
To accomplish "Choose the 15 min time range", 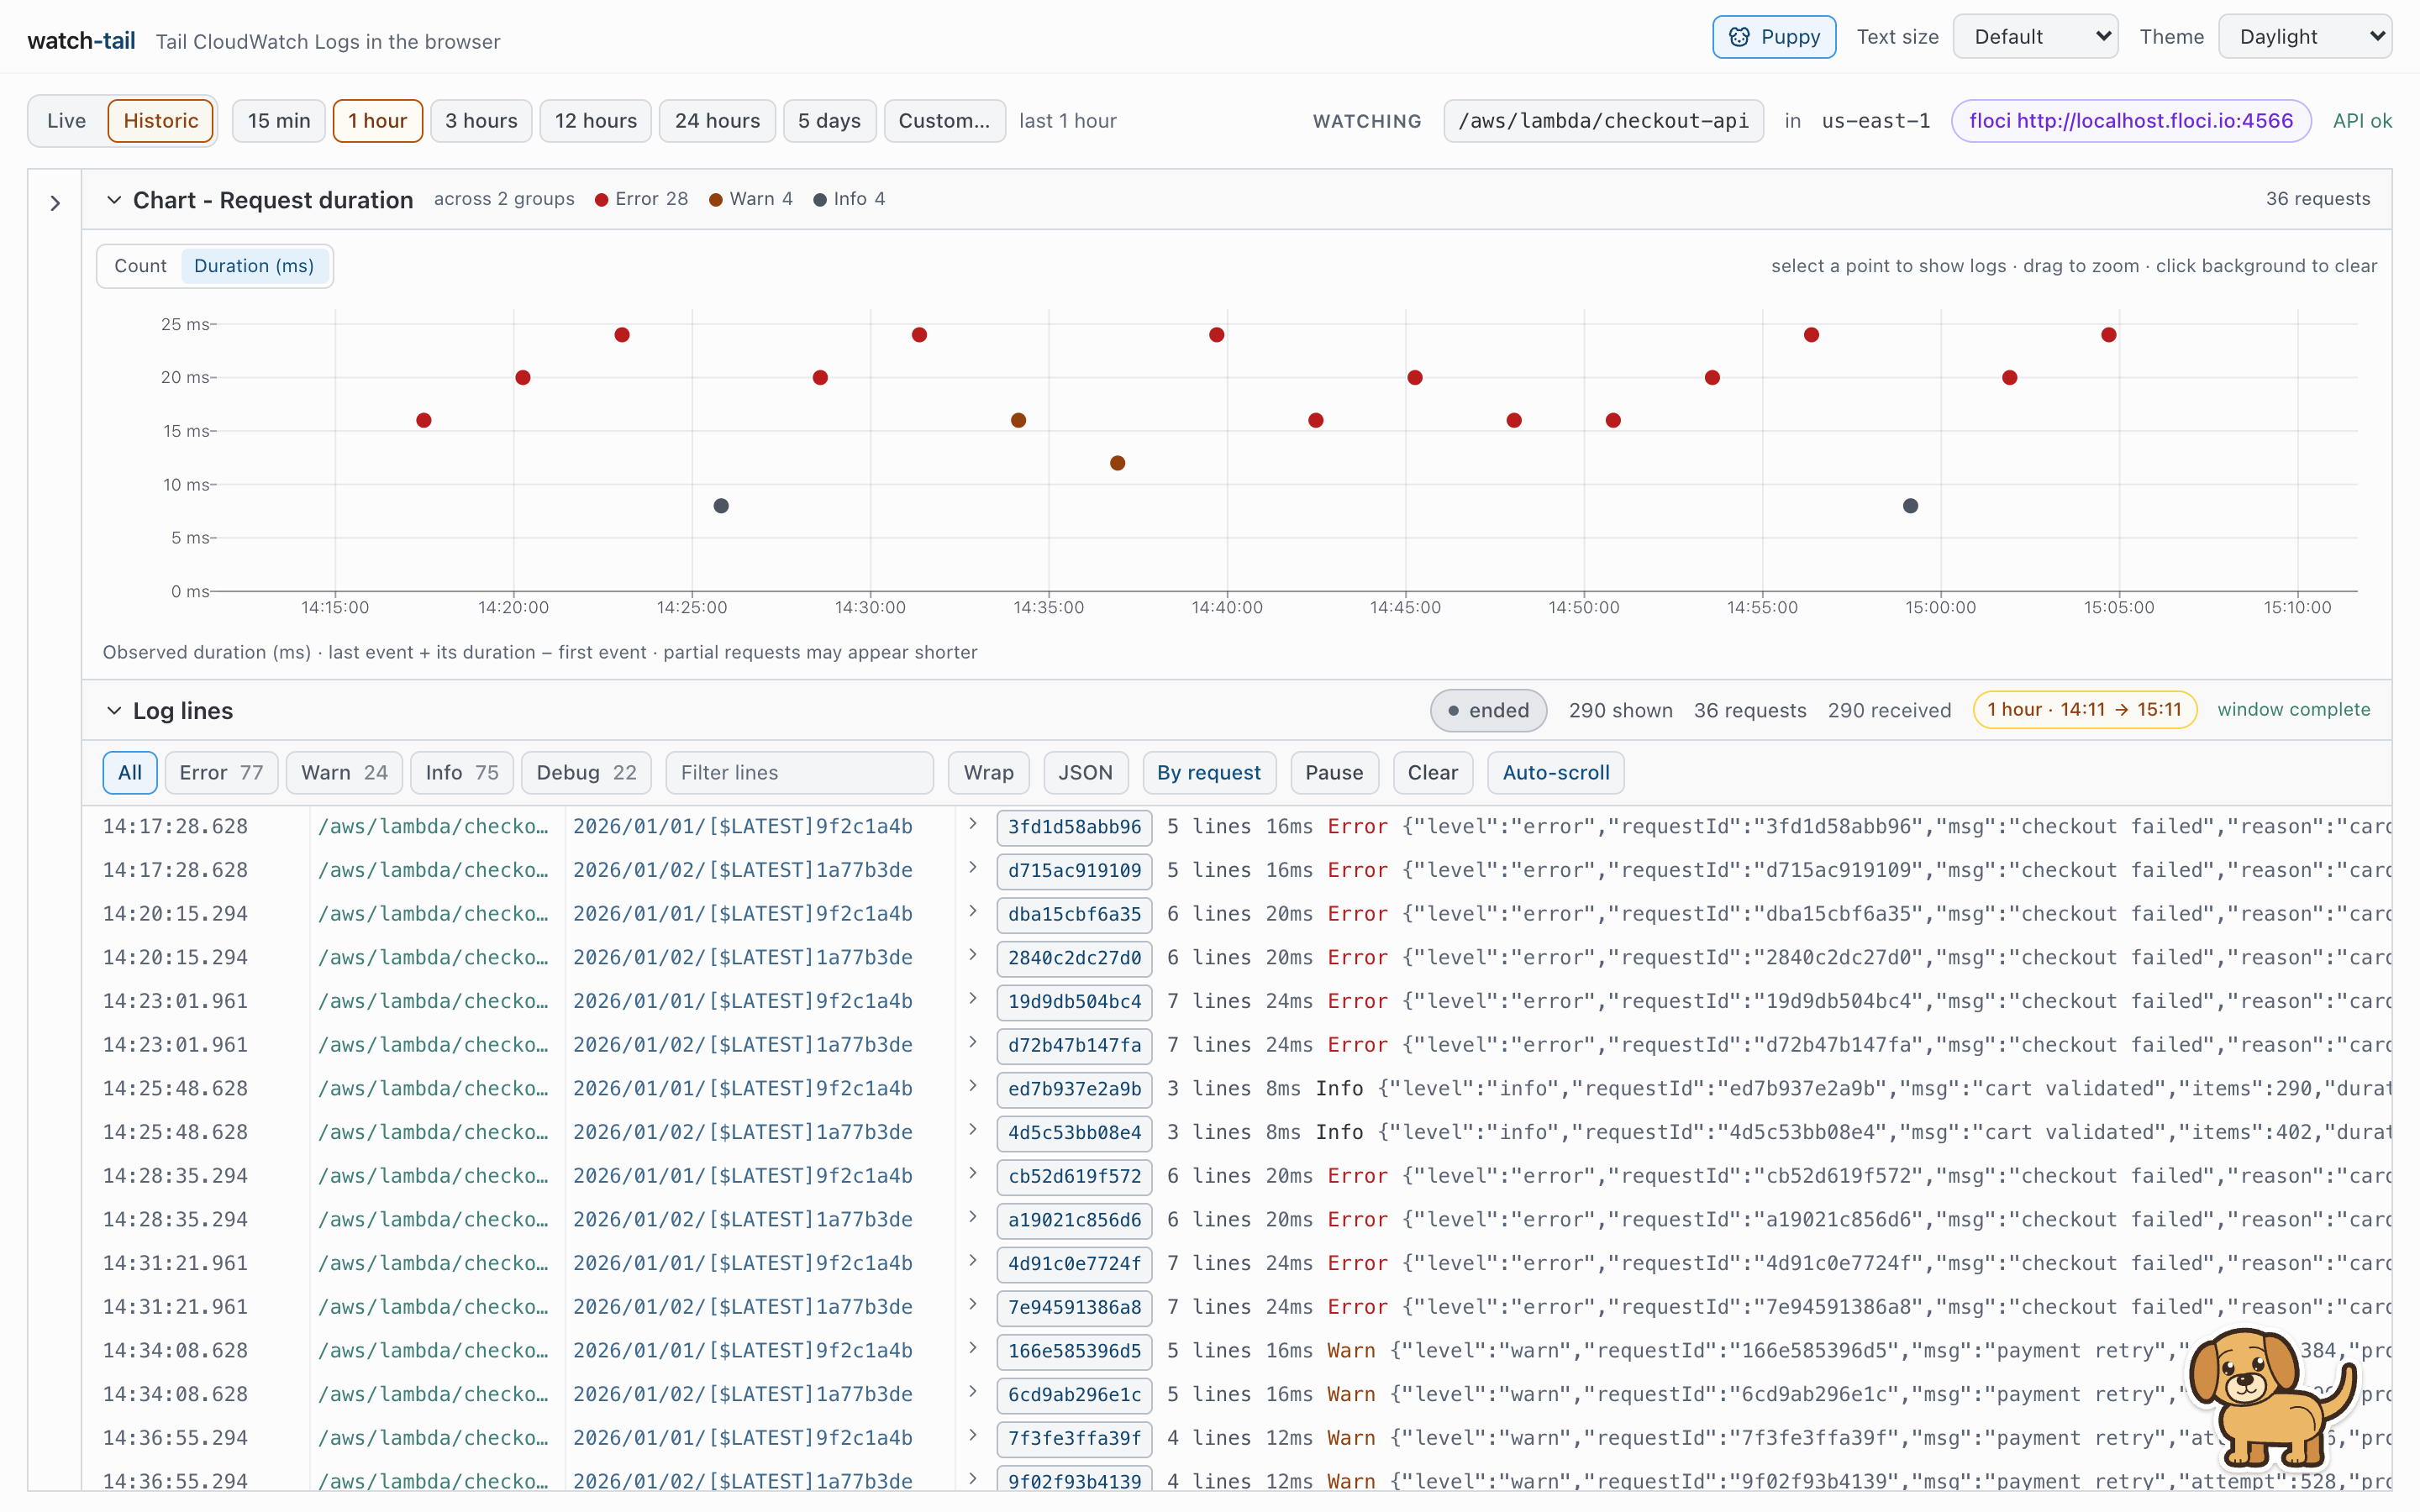I will (x=279, y=121).
